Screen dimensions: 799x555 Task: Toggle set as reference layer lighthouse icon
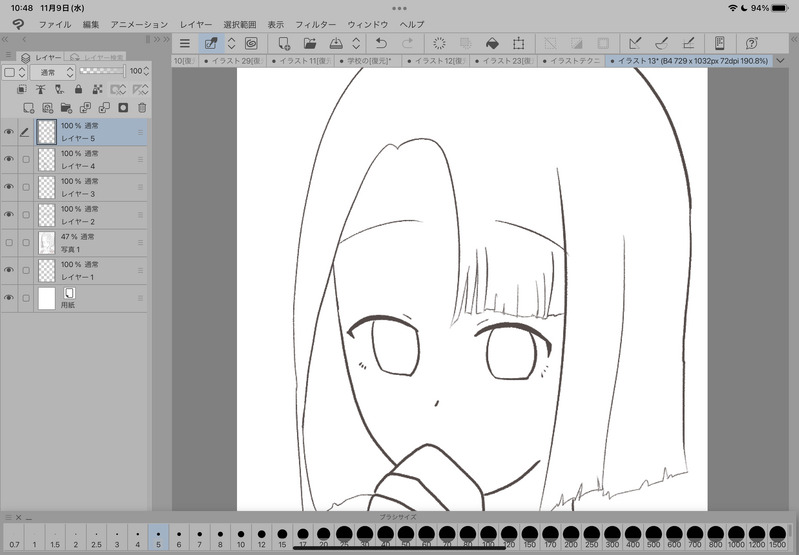(x=40, y=90)
